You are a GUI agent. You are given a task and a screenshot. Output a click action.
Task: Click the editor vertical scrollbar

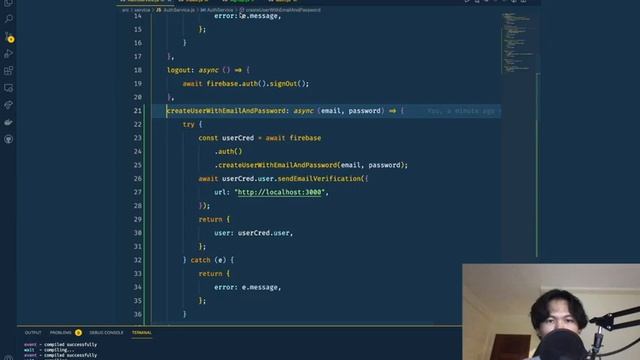538,164
